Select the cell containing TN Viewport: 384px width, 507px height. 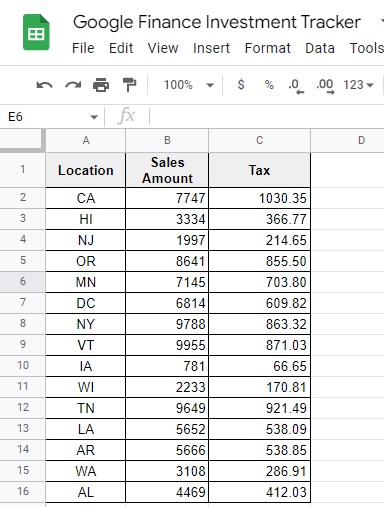coord(86,408)
